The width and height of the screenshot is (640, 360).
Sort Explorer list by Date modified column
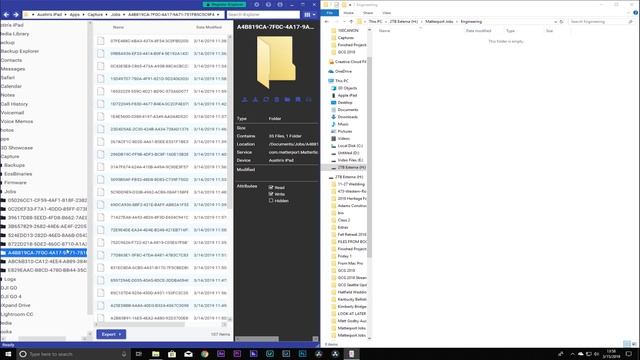click(x=478, y=31)
